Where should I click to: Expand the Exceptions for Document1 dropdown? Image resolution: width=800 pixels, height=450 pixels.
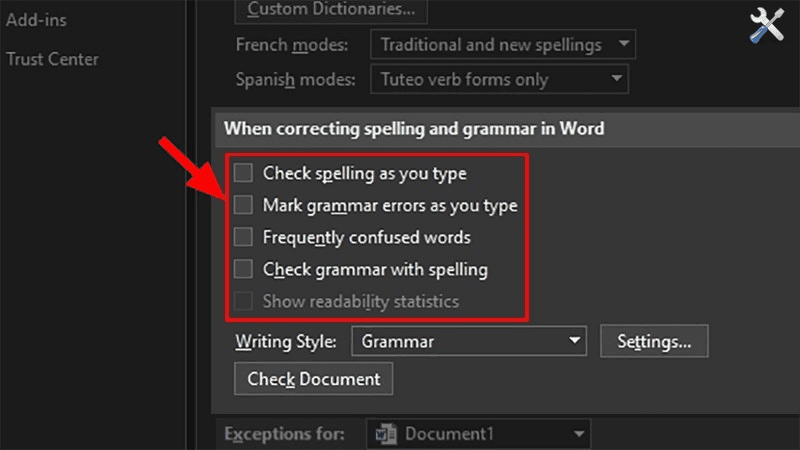point(480,434)
